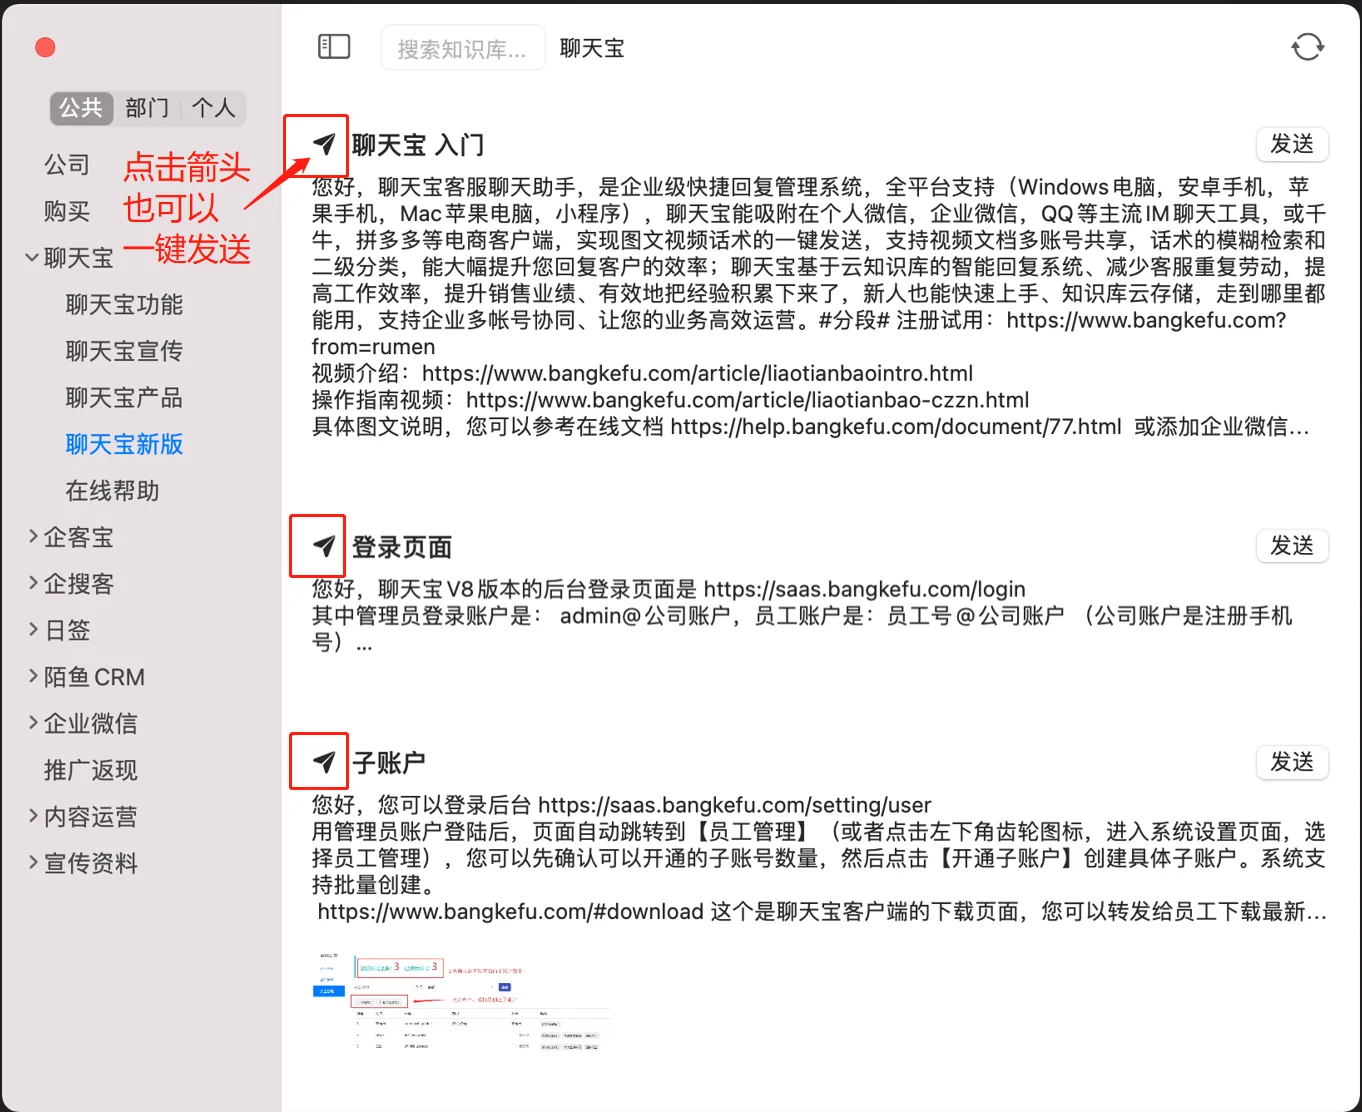Open 聊天宝产品 category
Image resolution: width=1362 pixels, height=1112 pixels.
tap(124, 397)
